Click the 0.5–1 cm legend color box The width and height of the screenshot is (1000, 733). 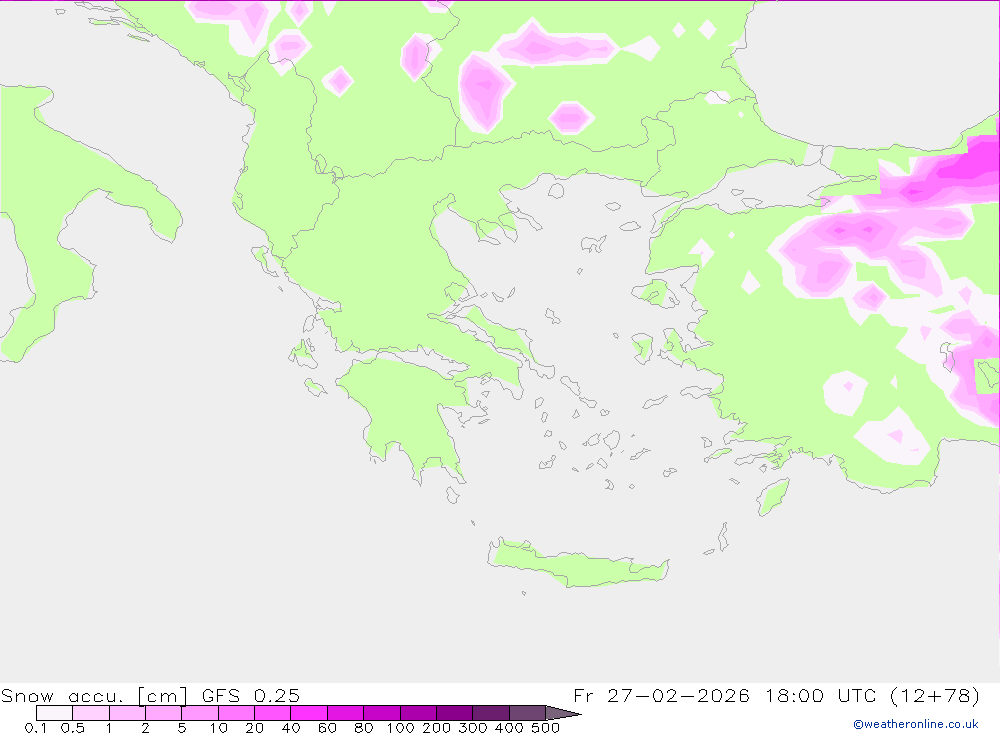click(91, 713)
